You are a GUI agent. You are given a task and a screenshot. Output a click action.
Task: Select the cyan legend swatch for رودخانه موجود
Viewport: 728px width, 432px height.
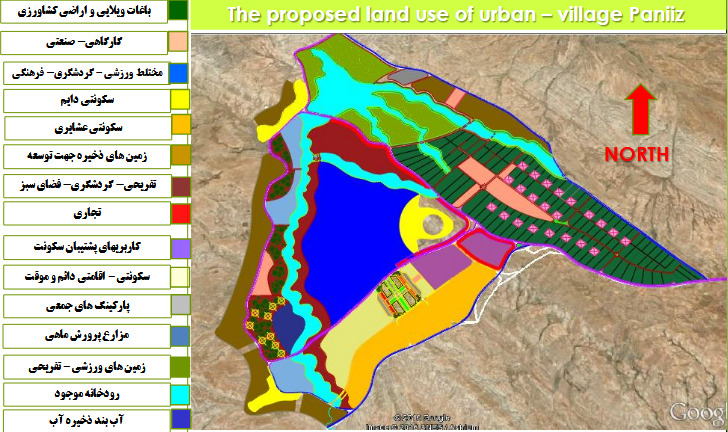pyautogui.click(x=180, y=394)
